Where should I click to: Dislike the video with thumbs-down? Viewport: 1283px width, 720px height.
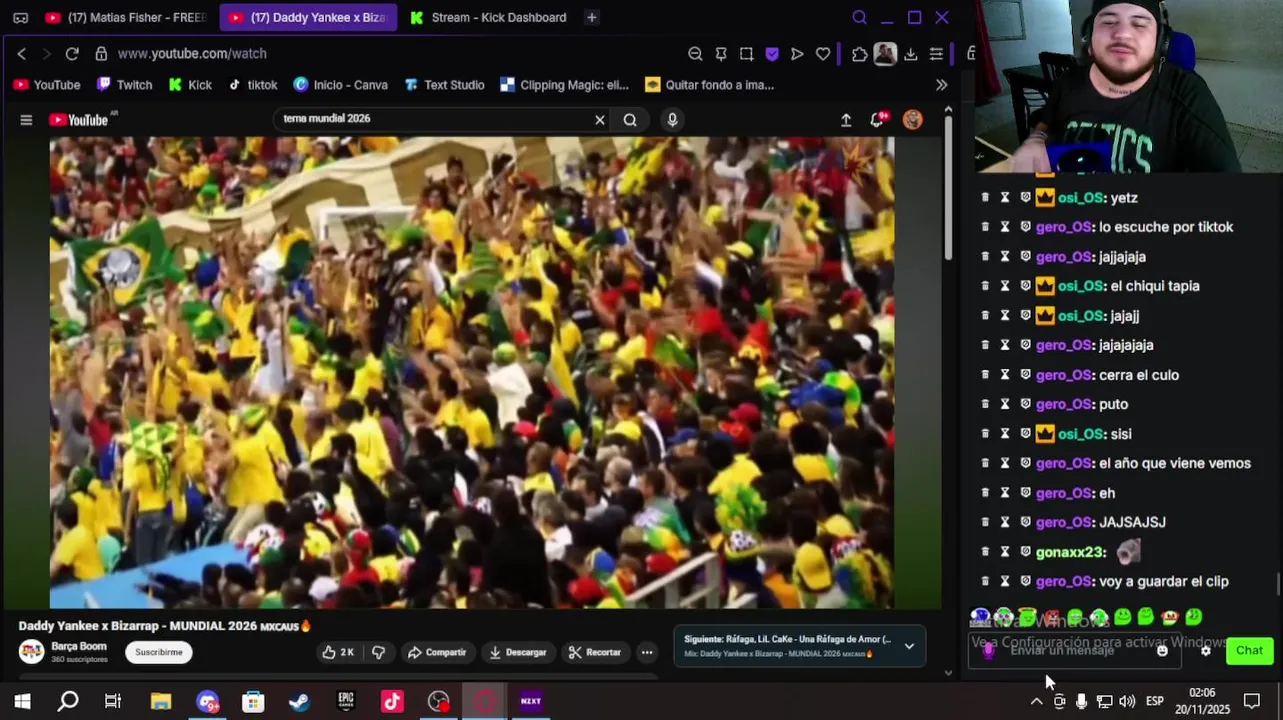coord(378,652)
